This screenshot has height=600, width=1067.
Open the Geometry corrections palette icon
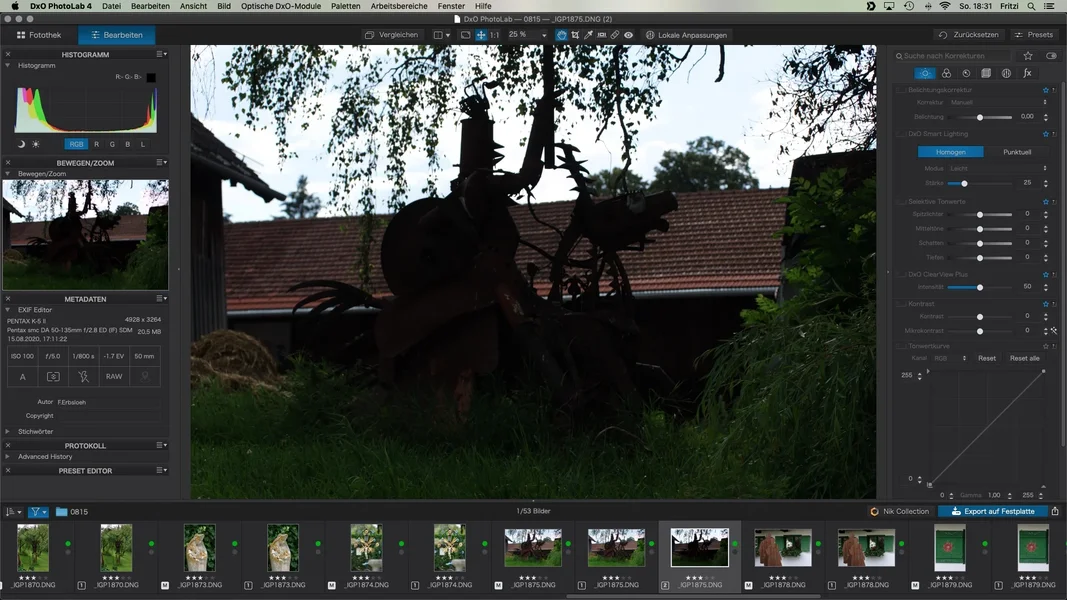(986, 73)
